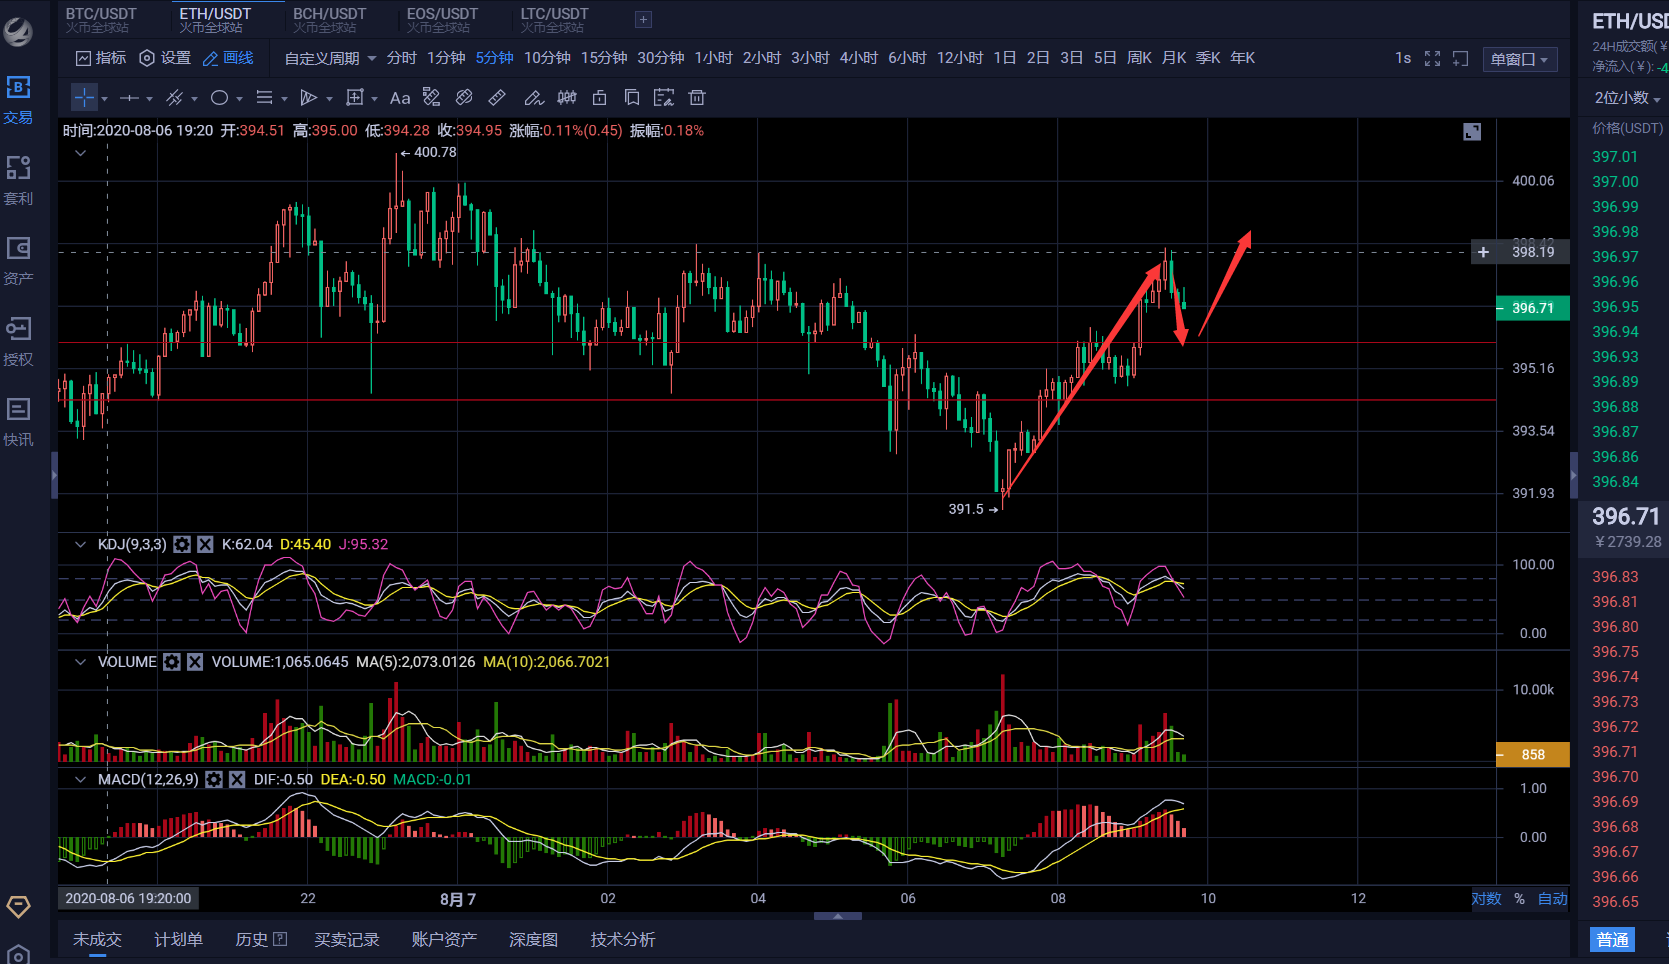
Task: Click the ruler measurement tool icon
Action: pos(497,98)
